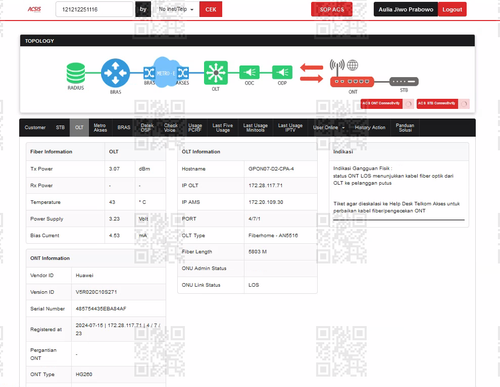Click the red bidirectional arrows icon
500x387 pixels.
tap(312, 73)
